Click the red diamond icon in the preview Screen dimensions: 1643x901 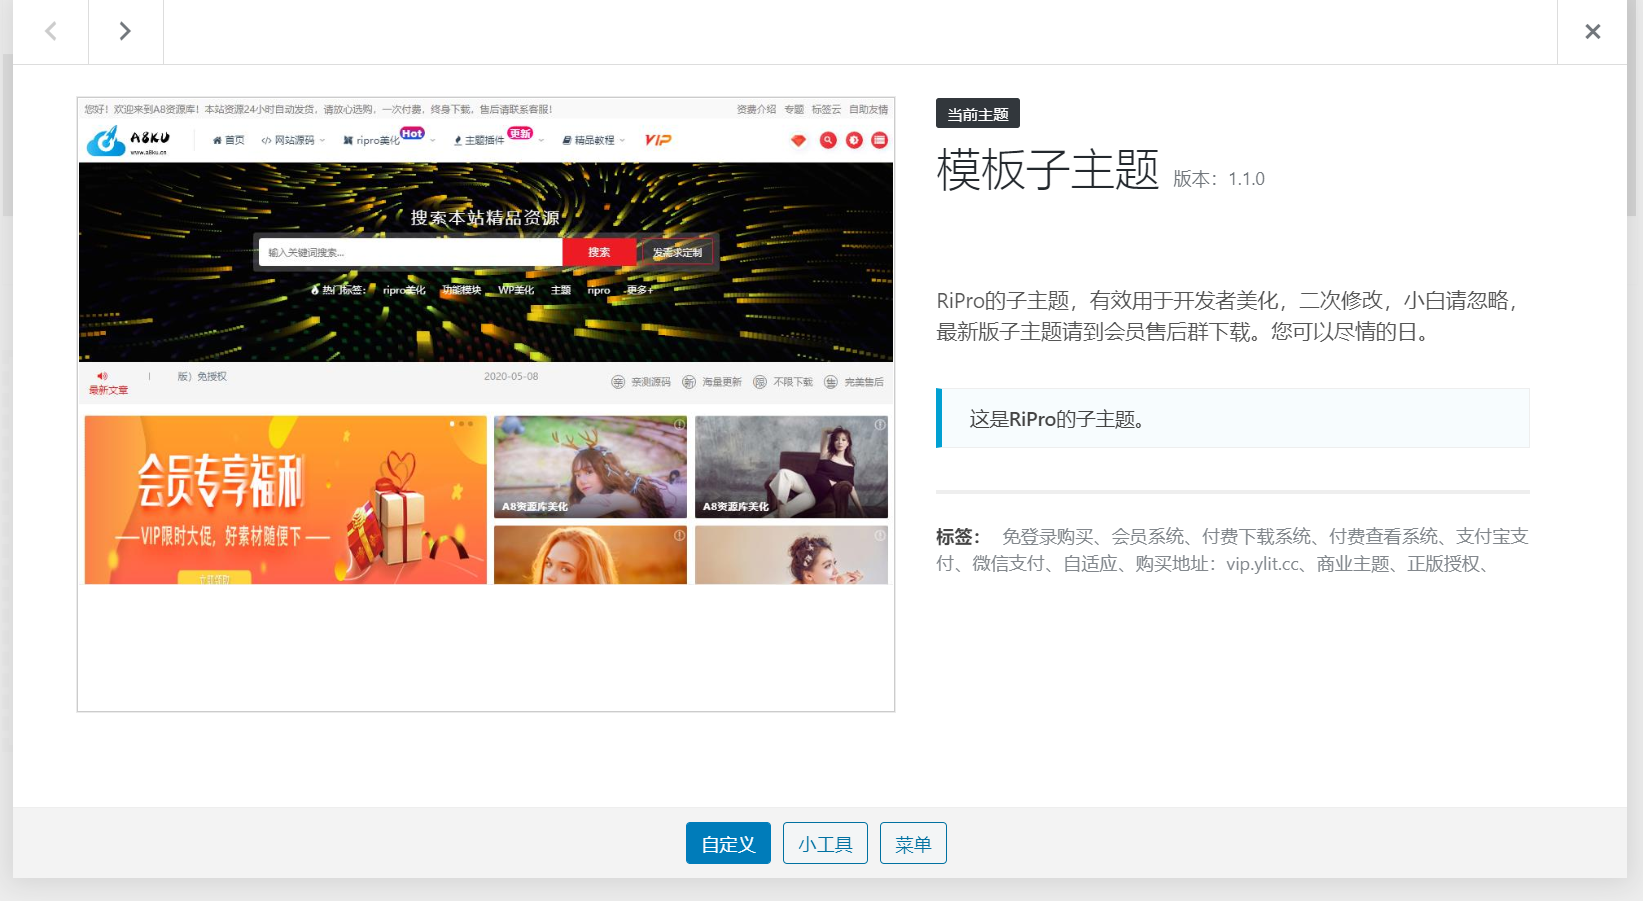(x=798, y=140)
